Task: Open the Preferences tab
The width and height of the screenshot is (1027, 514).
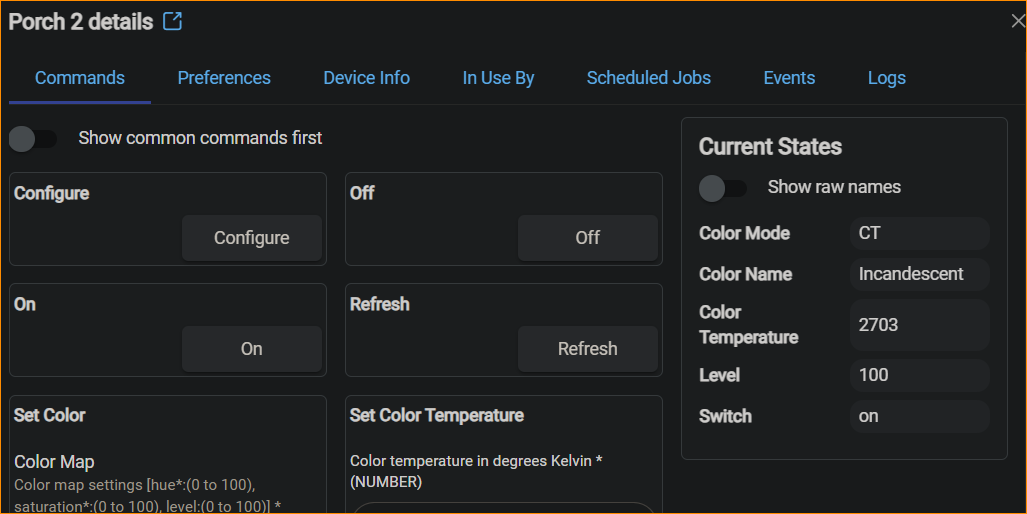Action: point(224,78)
